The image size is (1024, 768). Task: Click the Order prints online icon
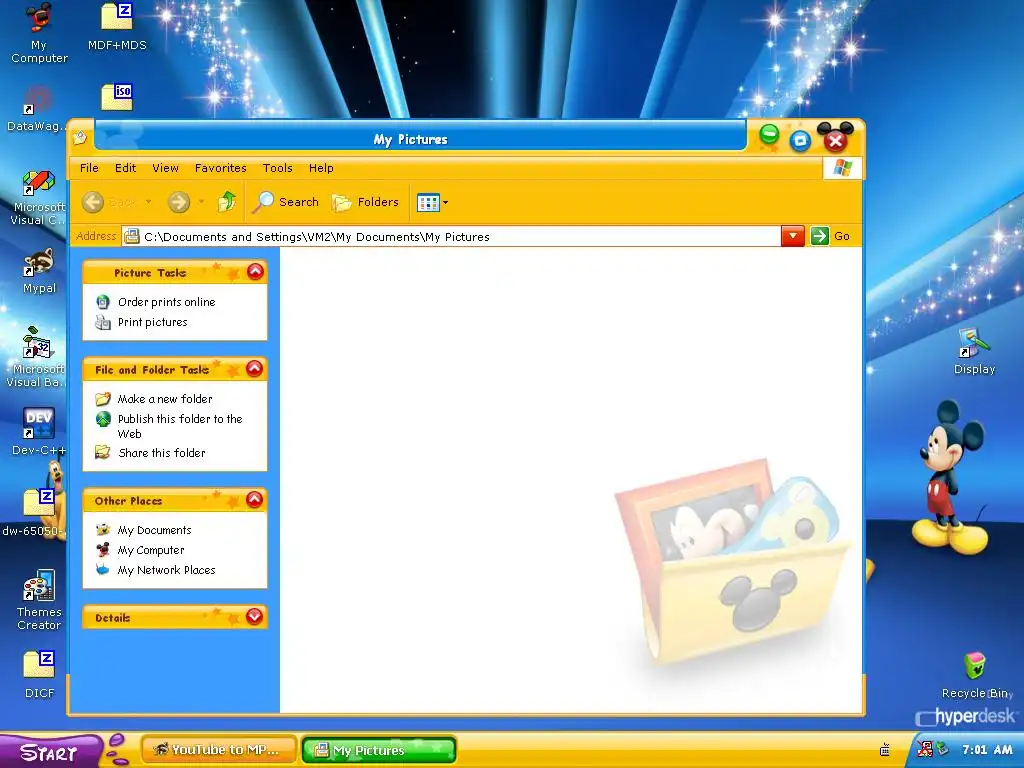(x=103, y=302)
